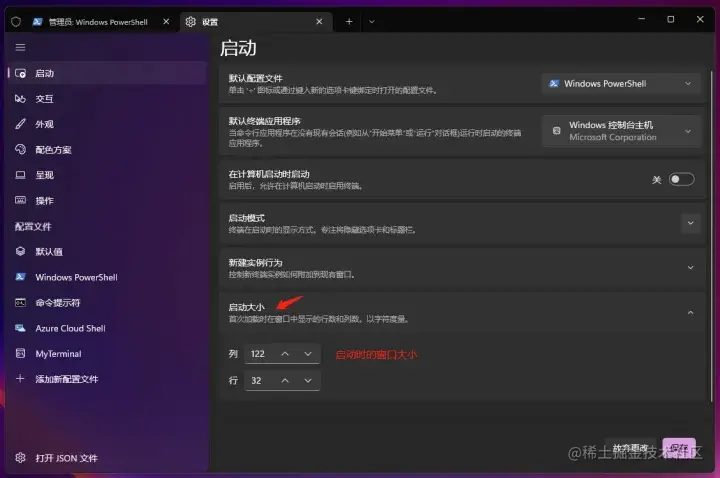
Task: Switch to the 设置 tab
Action: (256, 22)
